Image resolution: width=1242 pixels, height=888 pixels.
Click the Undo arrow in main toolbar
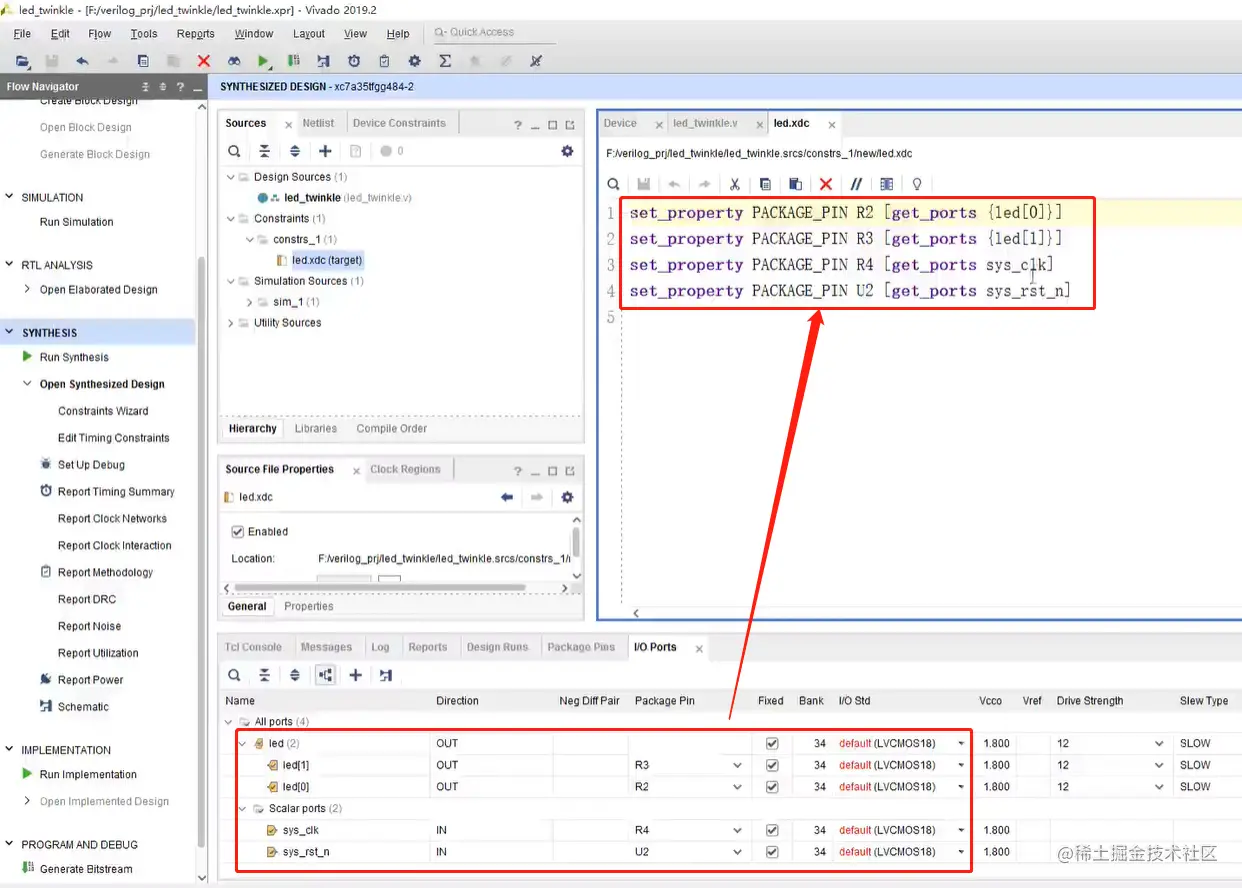point(82,61)
